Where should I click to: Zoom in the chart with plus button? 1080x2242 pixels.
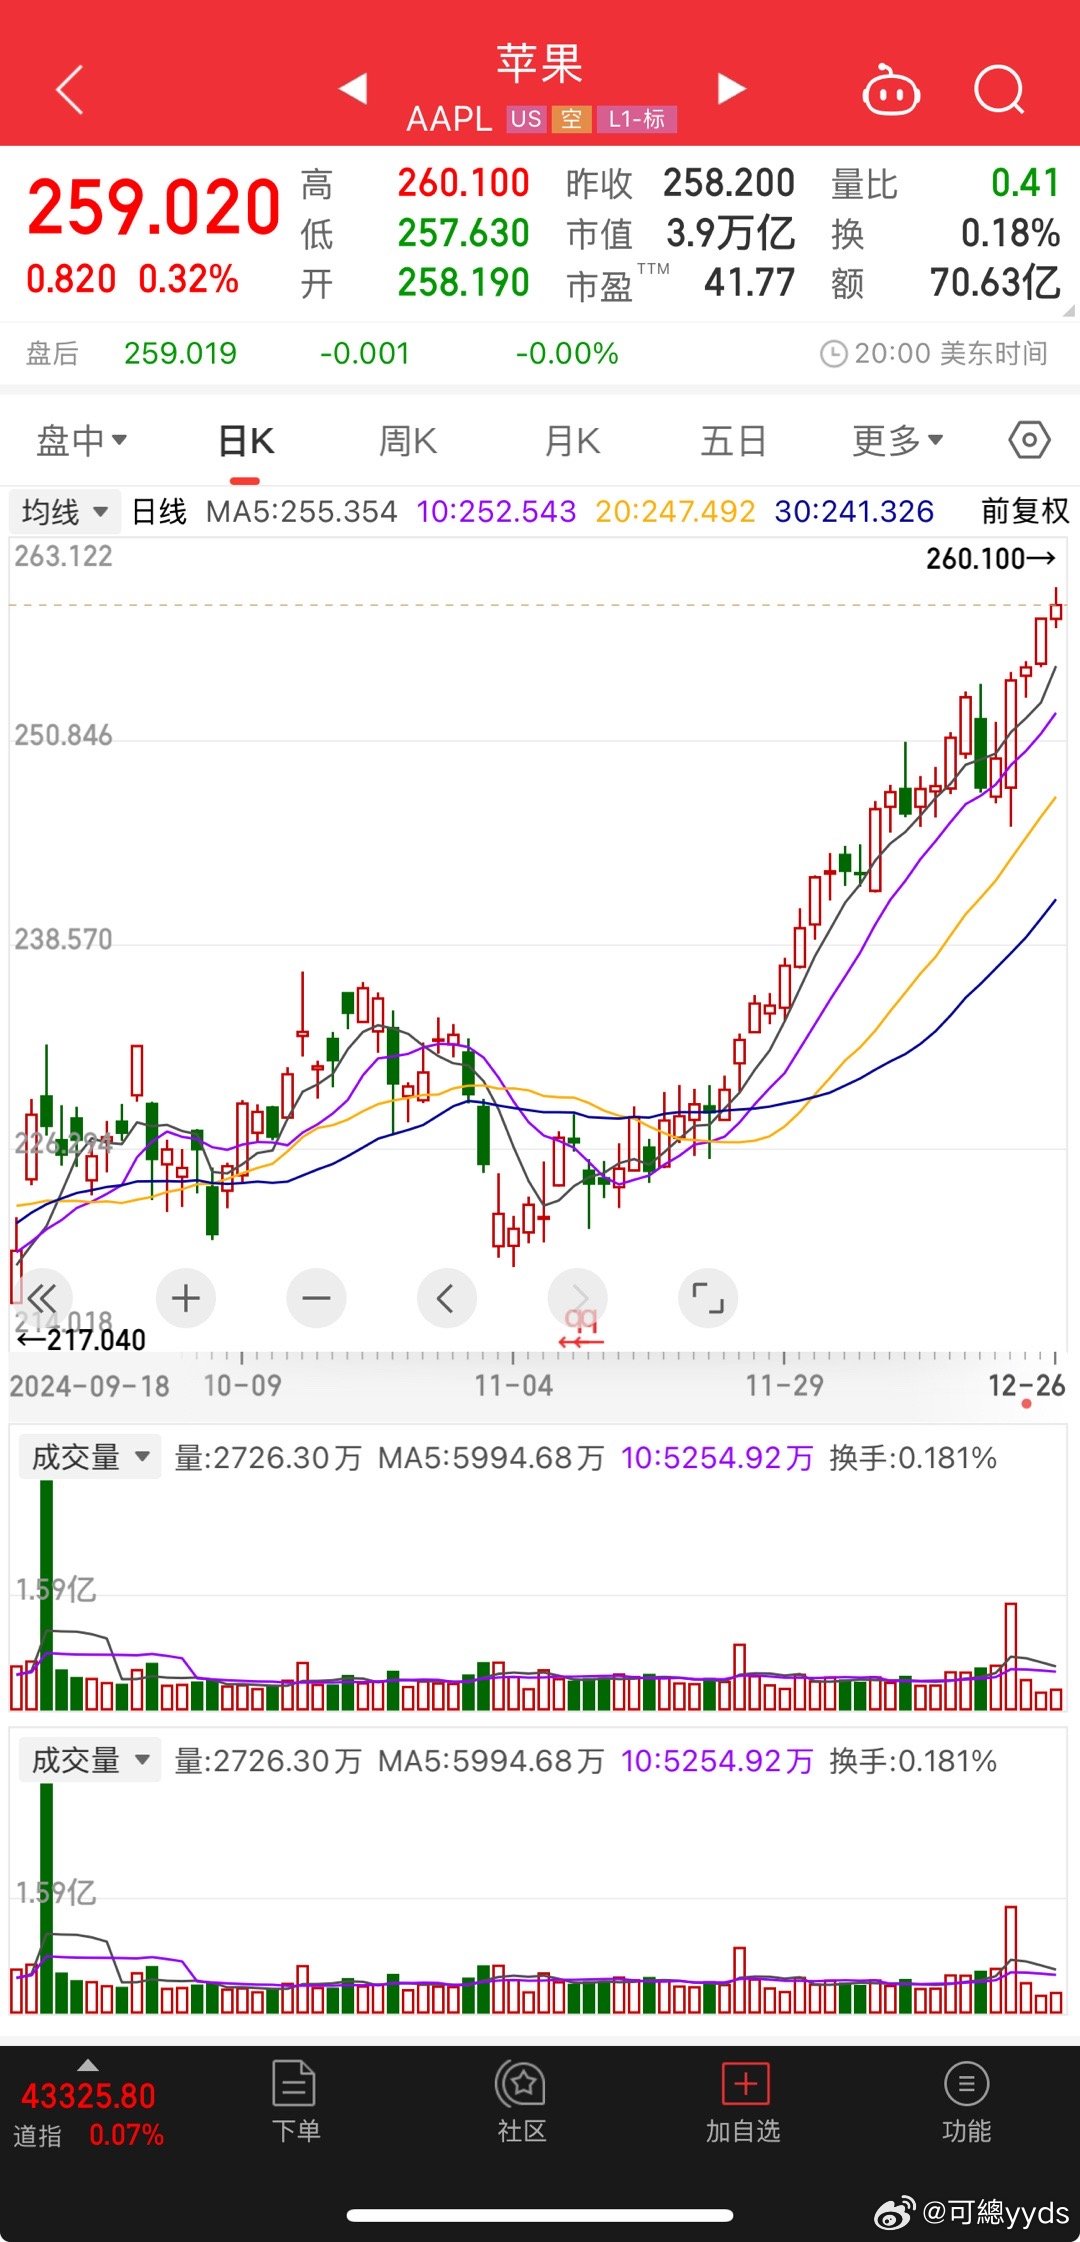(186, 1298)
